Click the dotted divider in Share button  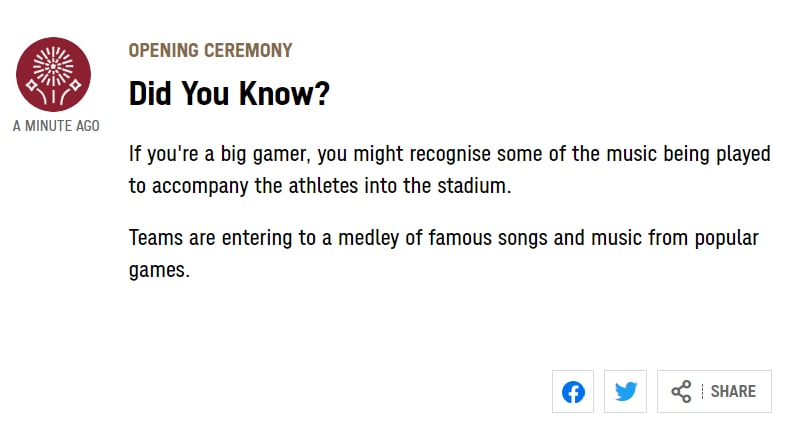coord(702,391)
